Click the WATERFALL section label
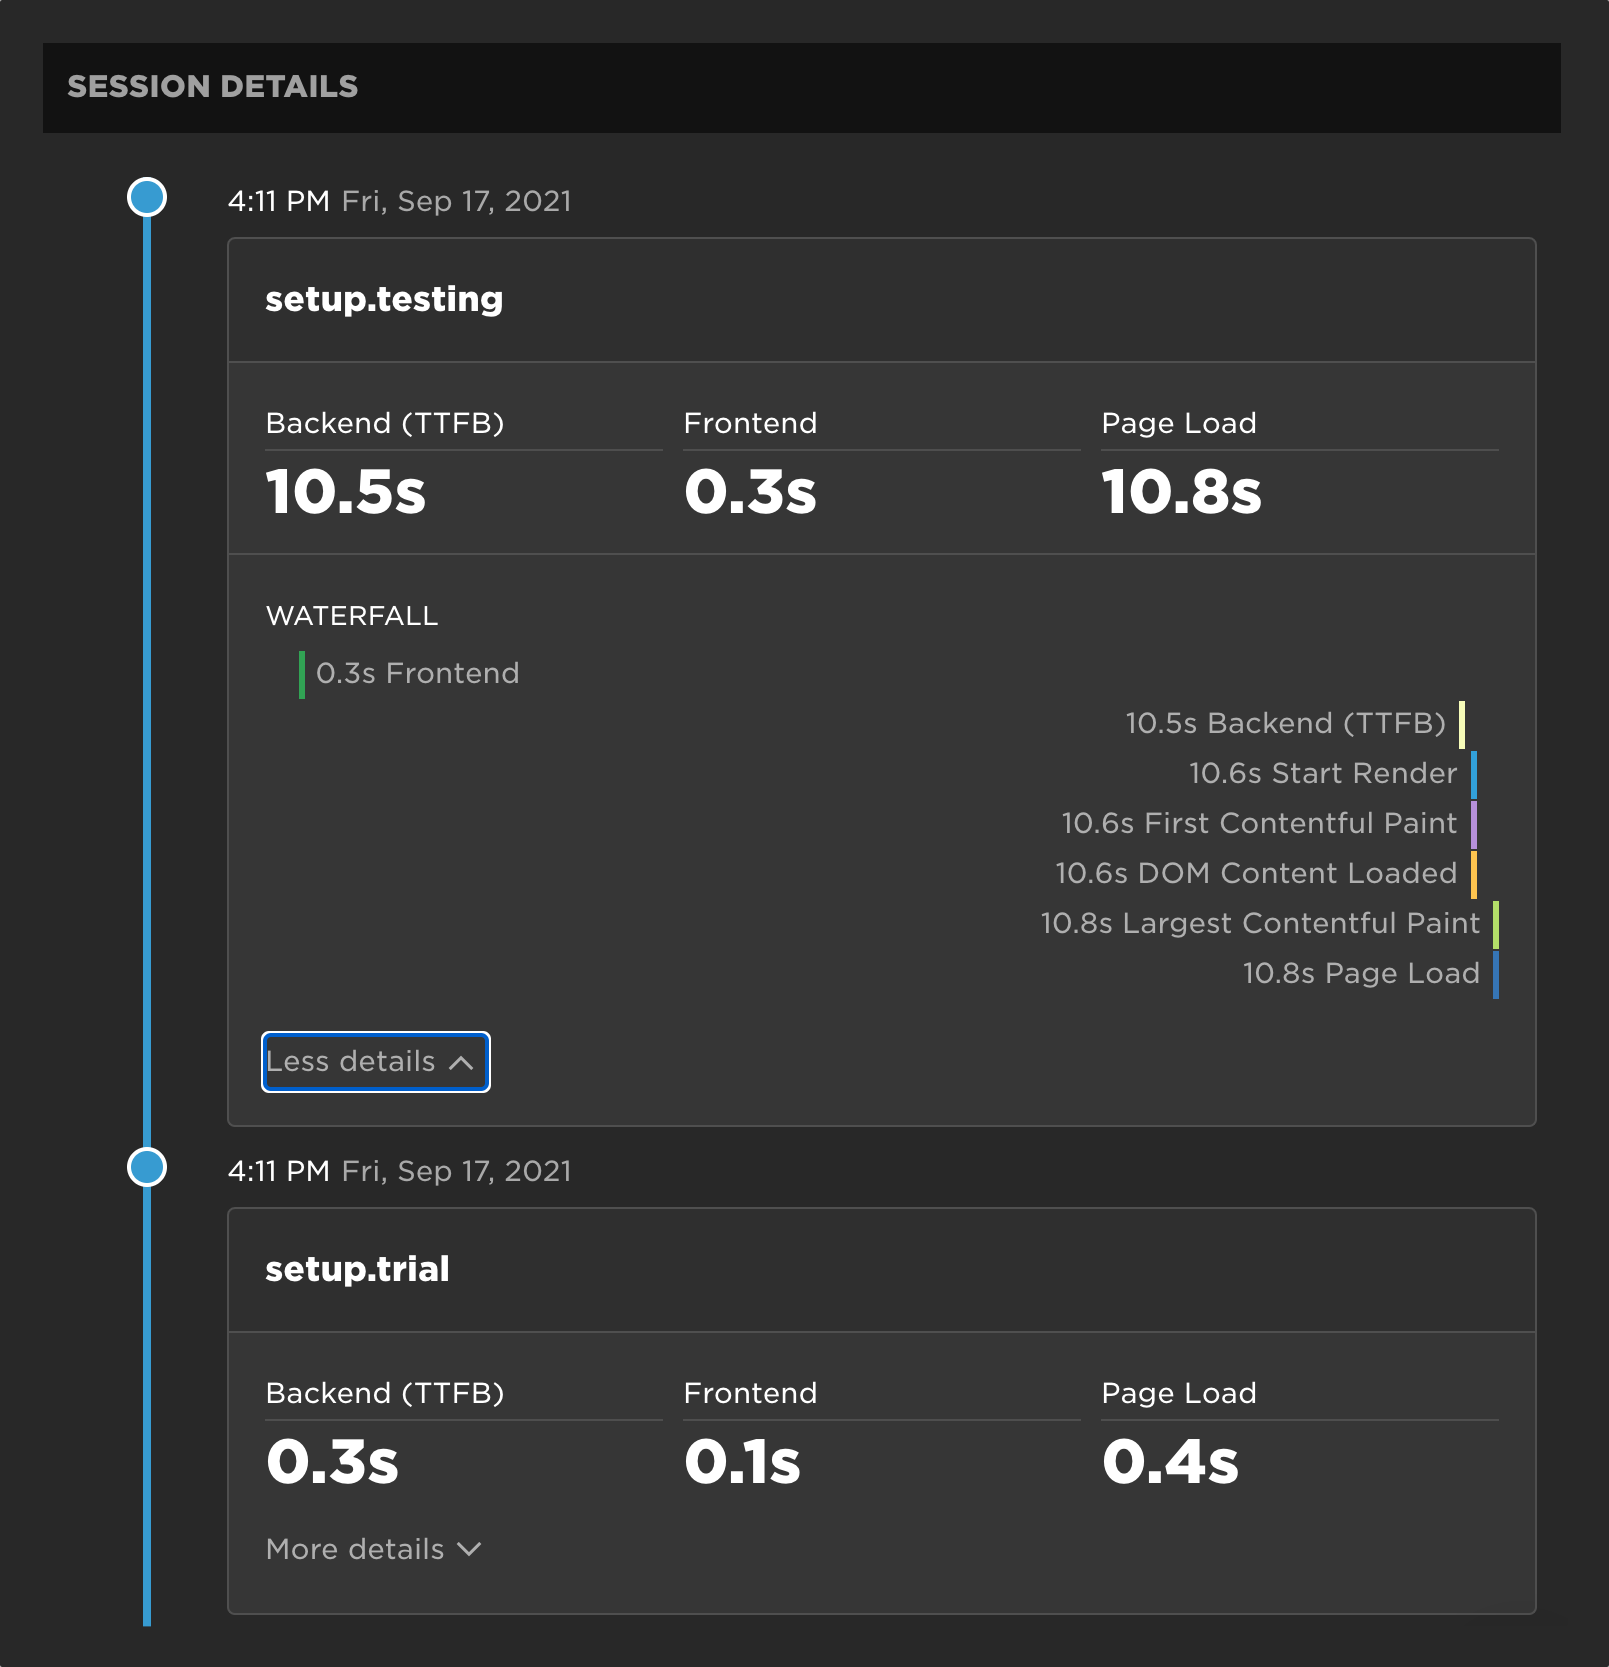 (x=352, y=616)
